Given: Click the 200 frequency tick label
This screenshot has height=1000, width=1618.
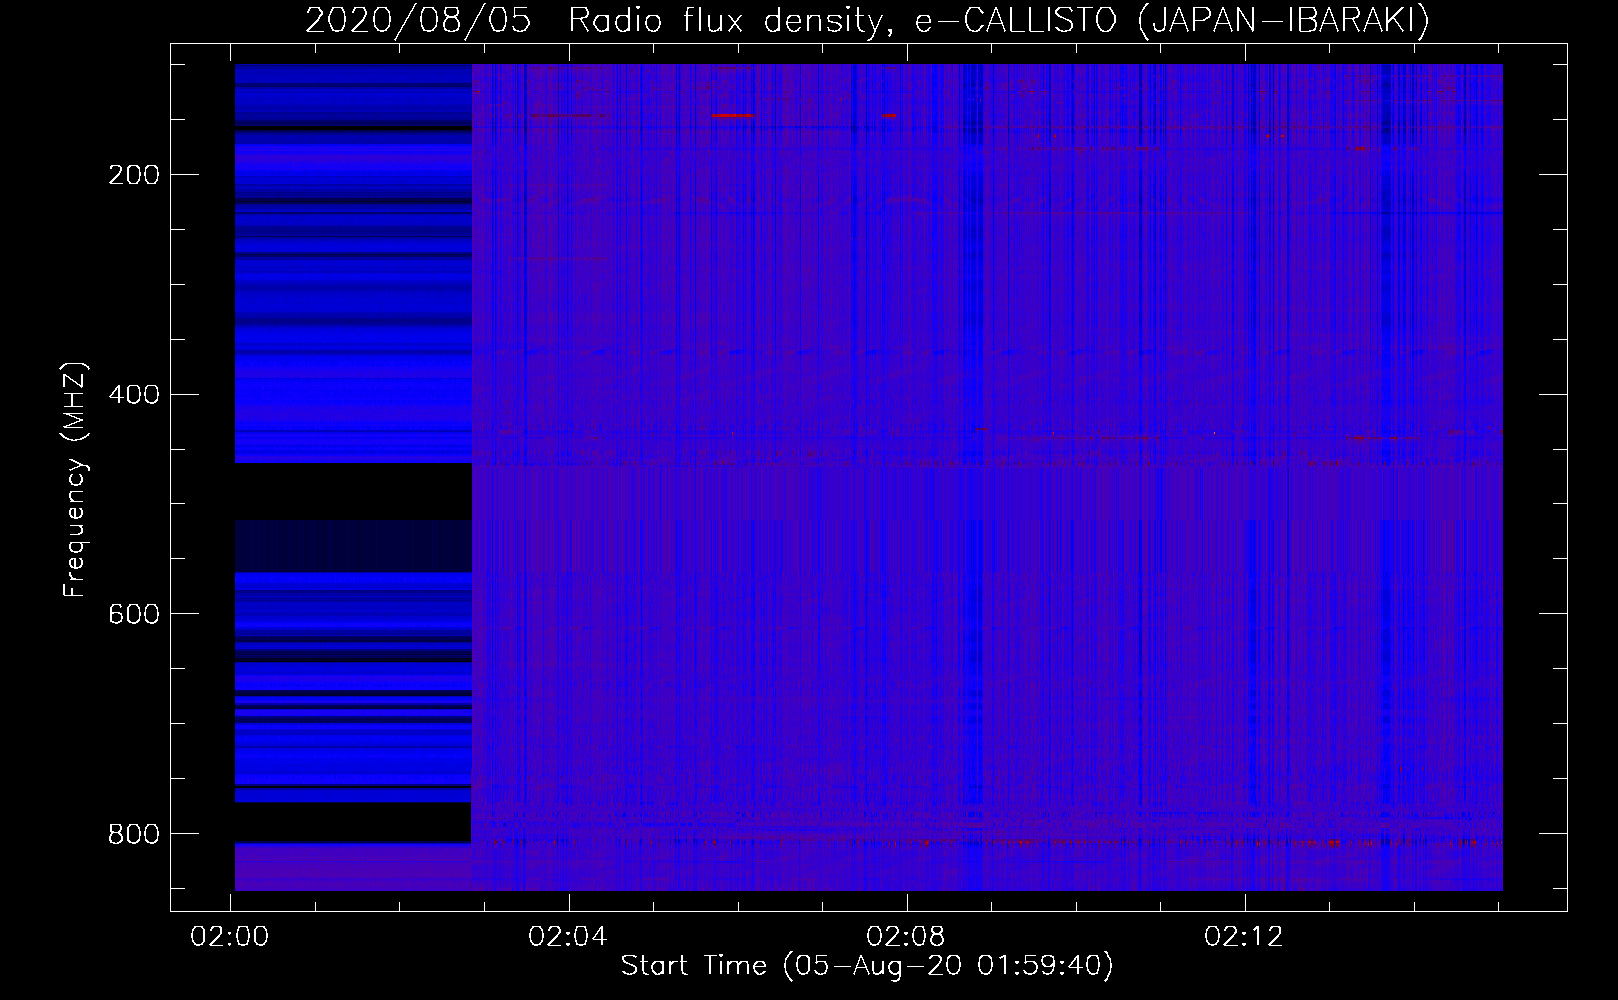Looking at the screenshot, I should click(134, 176).
